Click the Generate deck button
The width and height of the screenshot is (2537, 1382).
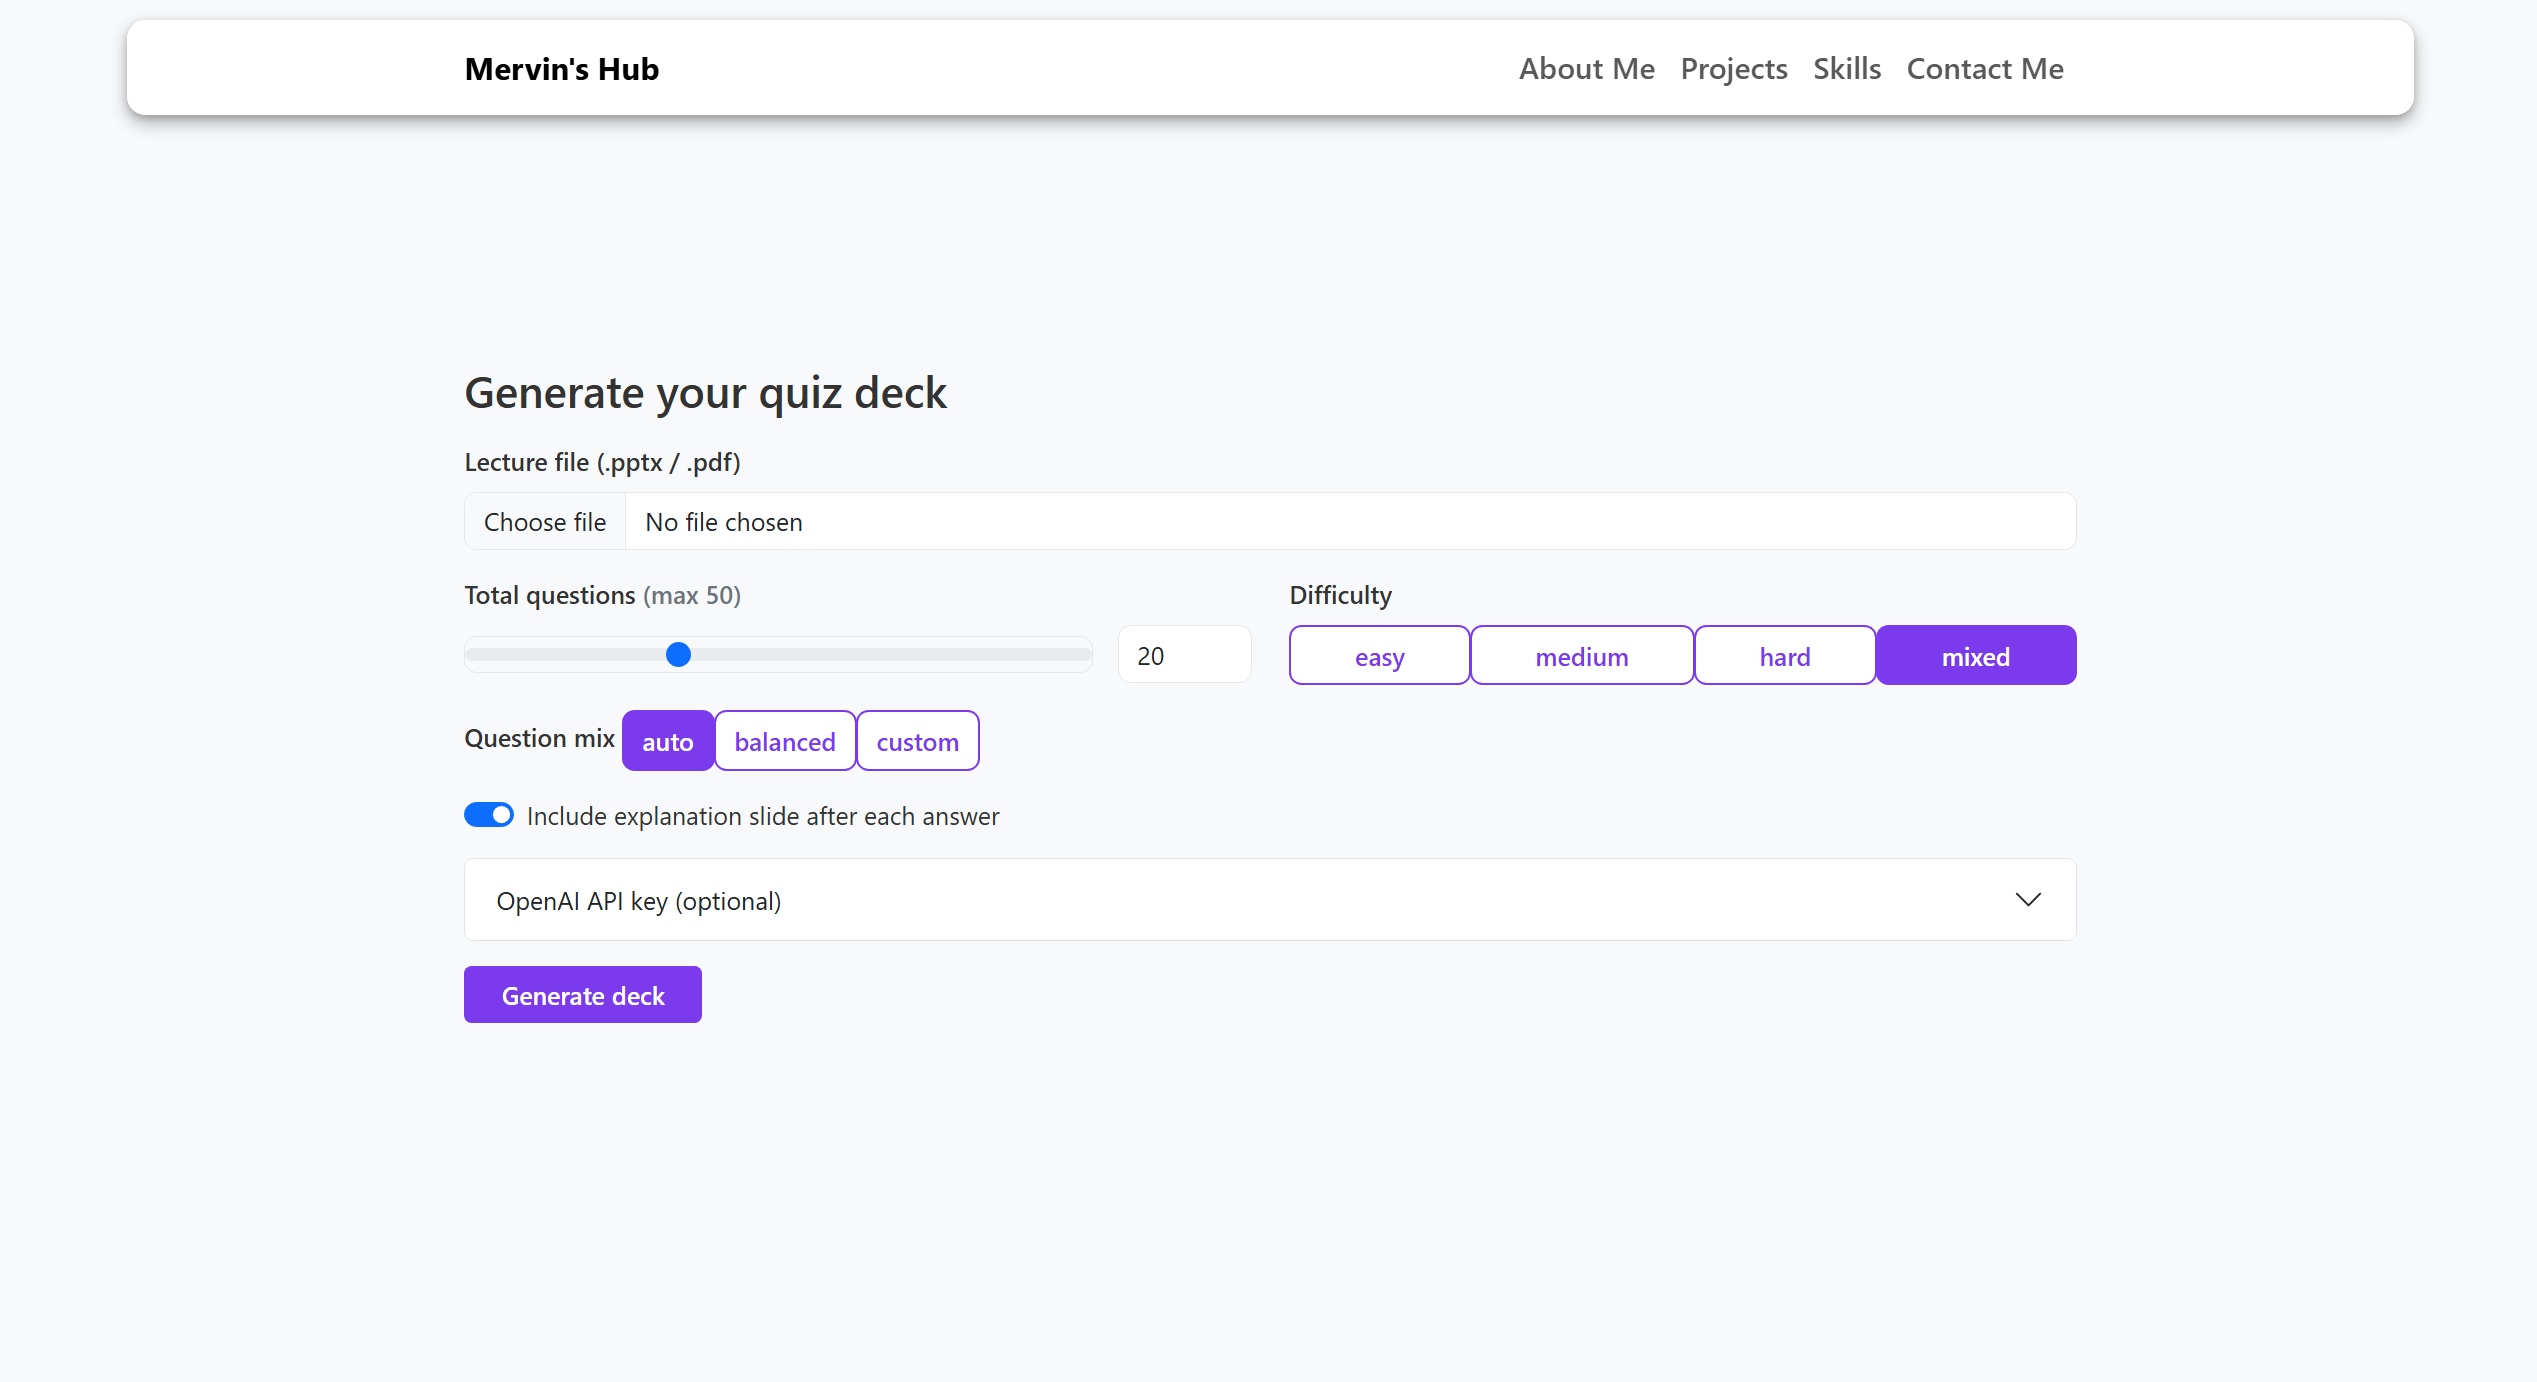[x=582, y=995]
